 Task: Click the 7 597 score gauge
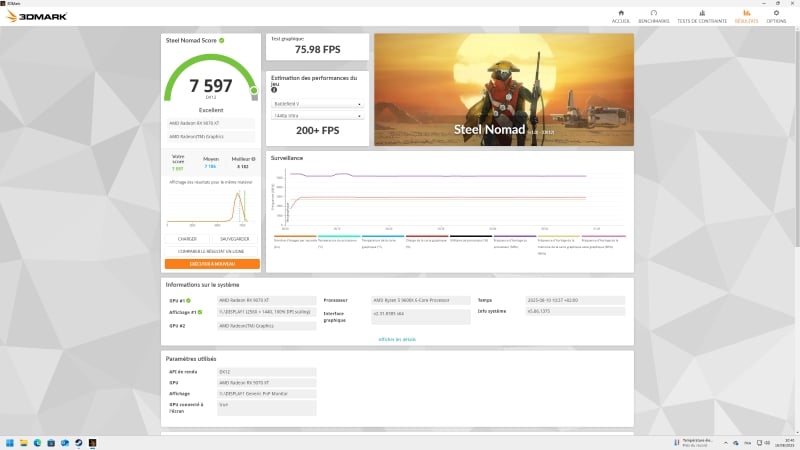tap(211, 79)
